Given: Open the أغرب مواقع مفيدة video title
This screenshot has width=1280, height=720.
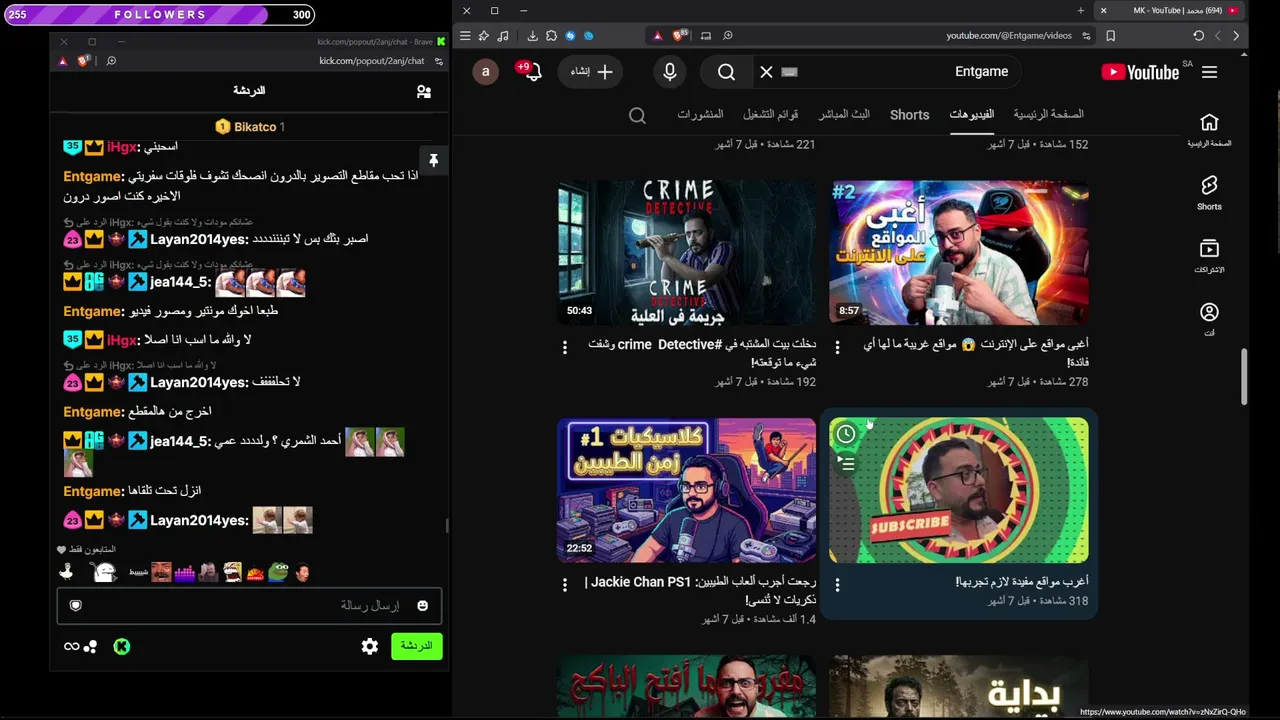Looking at the screenshot, I should point(1022,582).
